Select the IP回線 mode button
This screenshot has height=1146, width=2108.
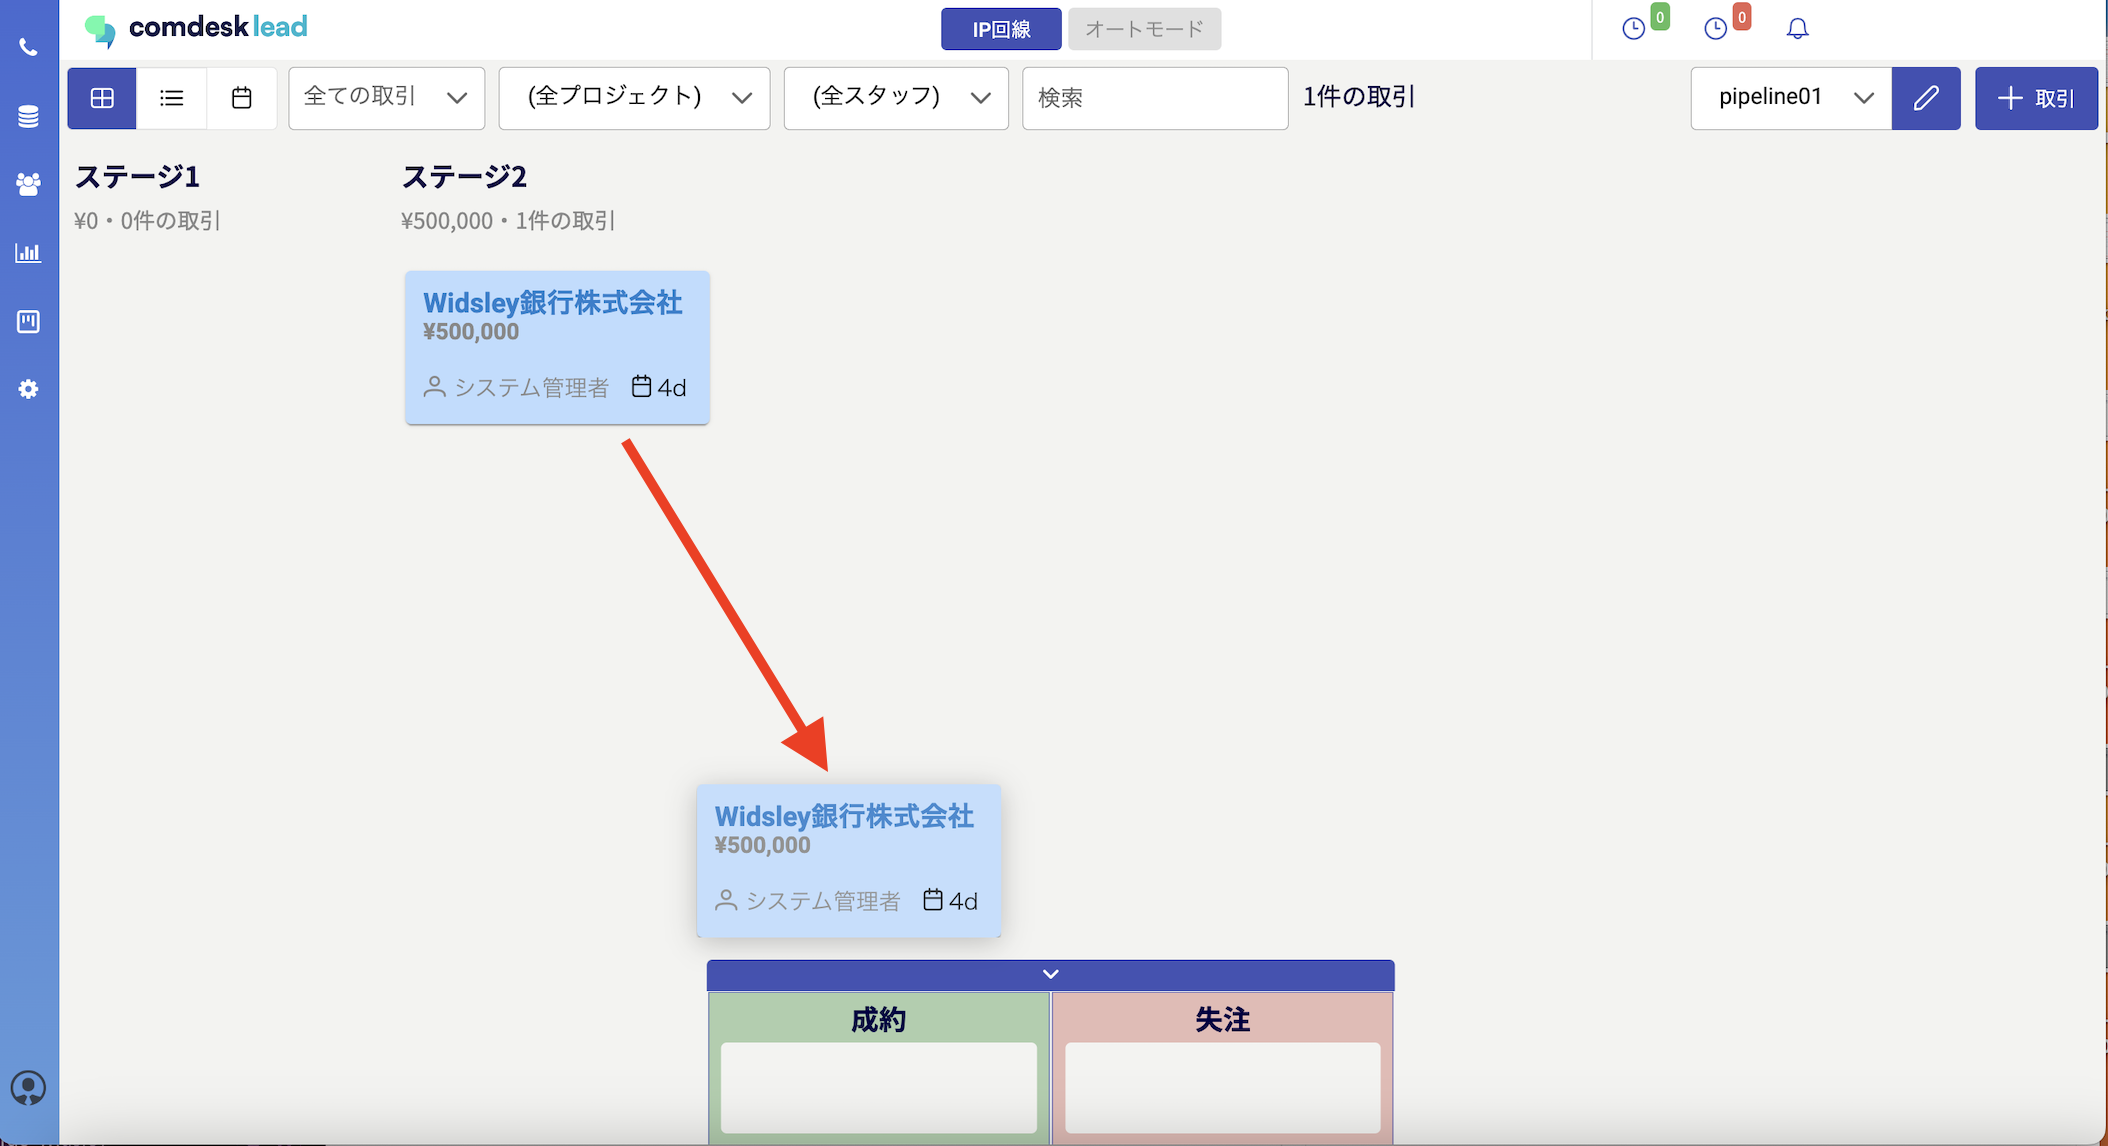click(x=1001, y=29)
